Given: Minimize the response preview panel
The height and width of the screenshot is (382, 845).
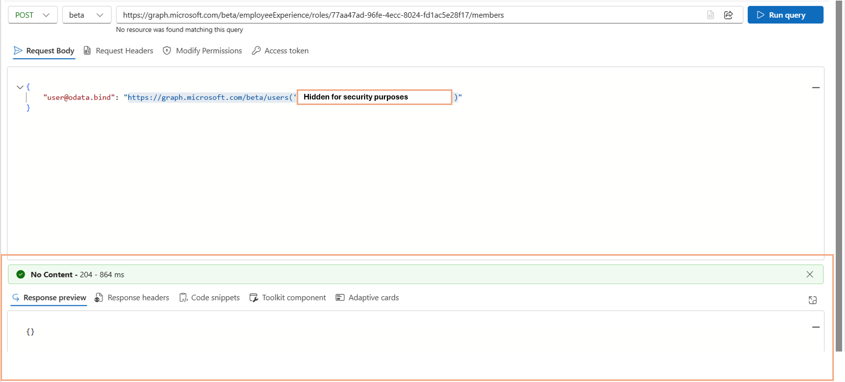Looking at the screenshot, I should click(815, 327).
